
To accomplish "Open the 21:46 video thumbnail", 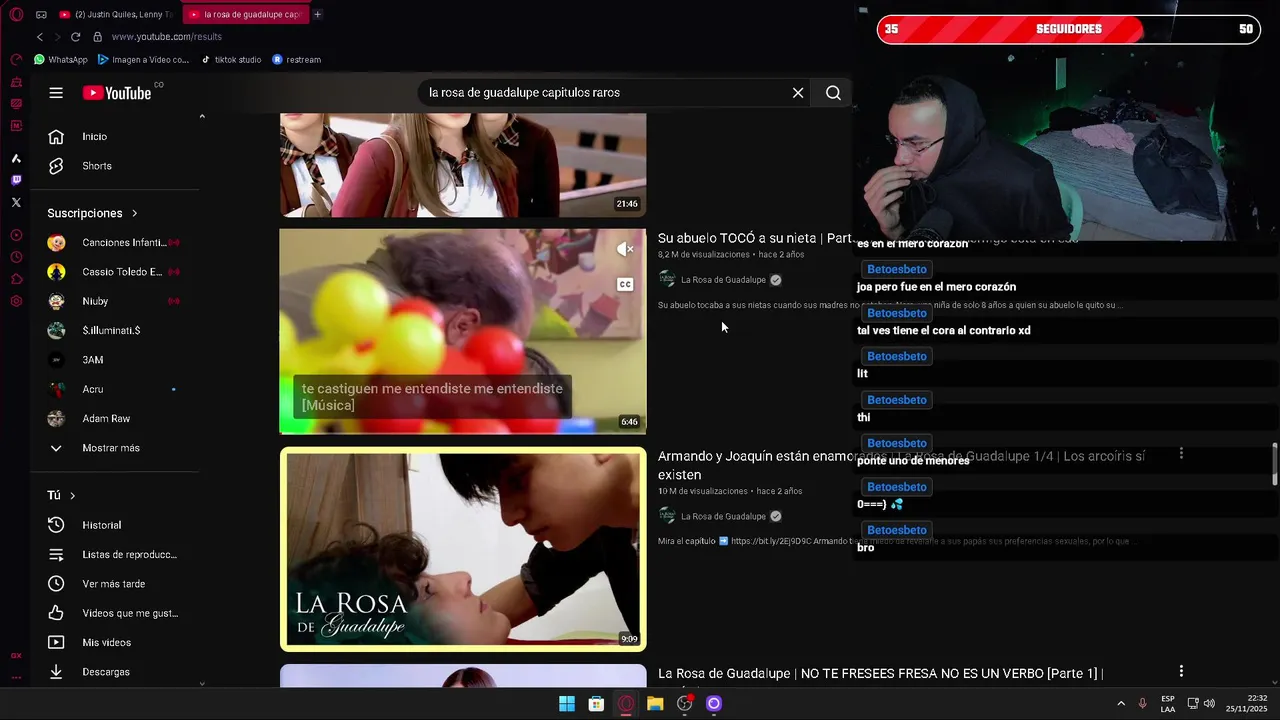I will [x=463, y=165].
